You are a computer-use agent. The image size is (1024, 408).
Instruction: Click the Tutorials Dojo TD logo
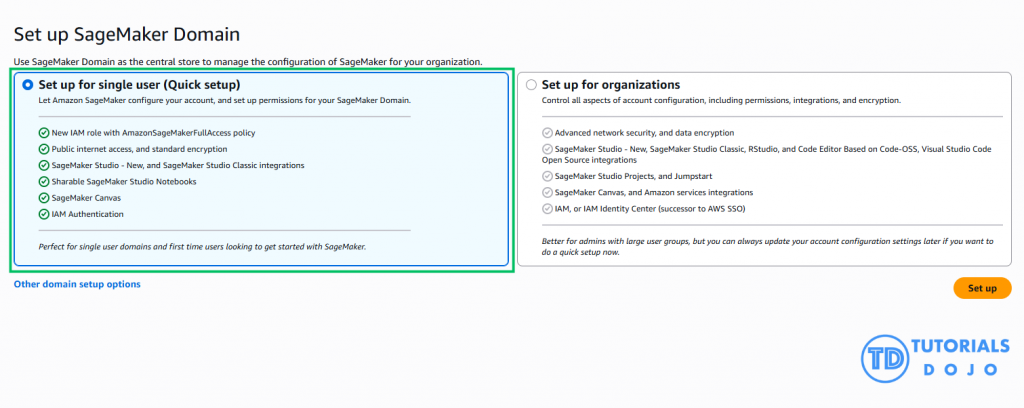[884, 358]
